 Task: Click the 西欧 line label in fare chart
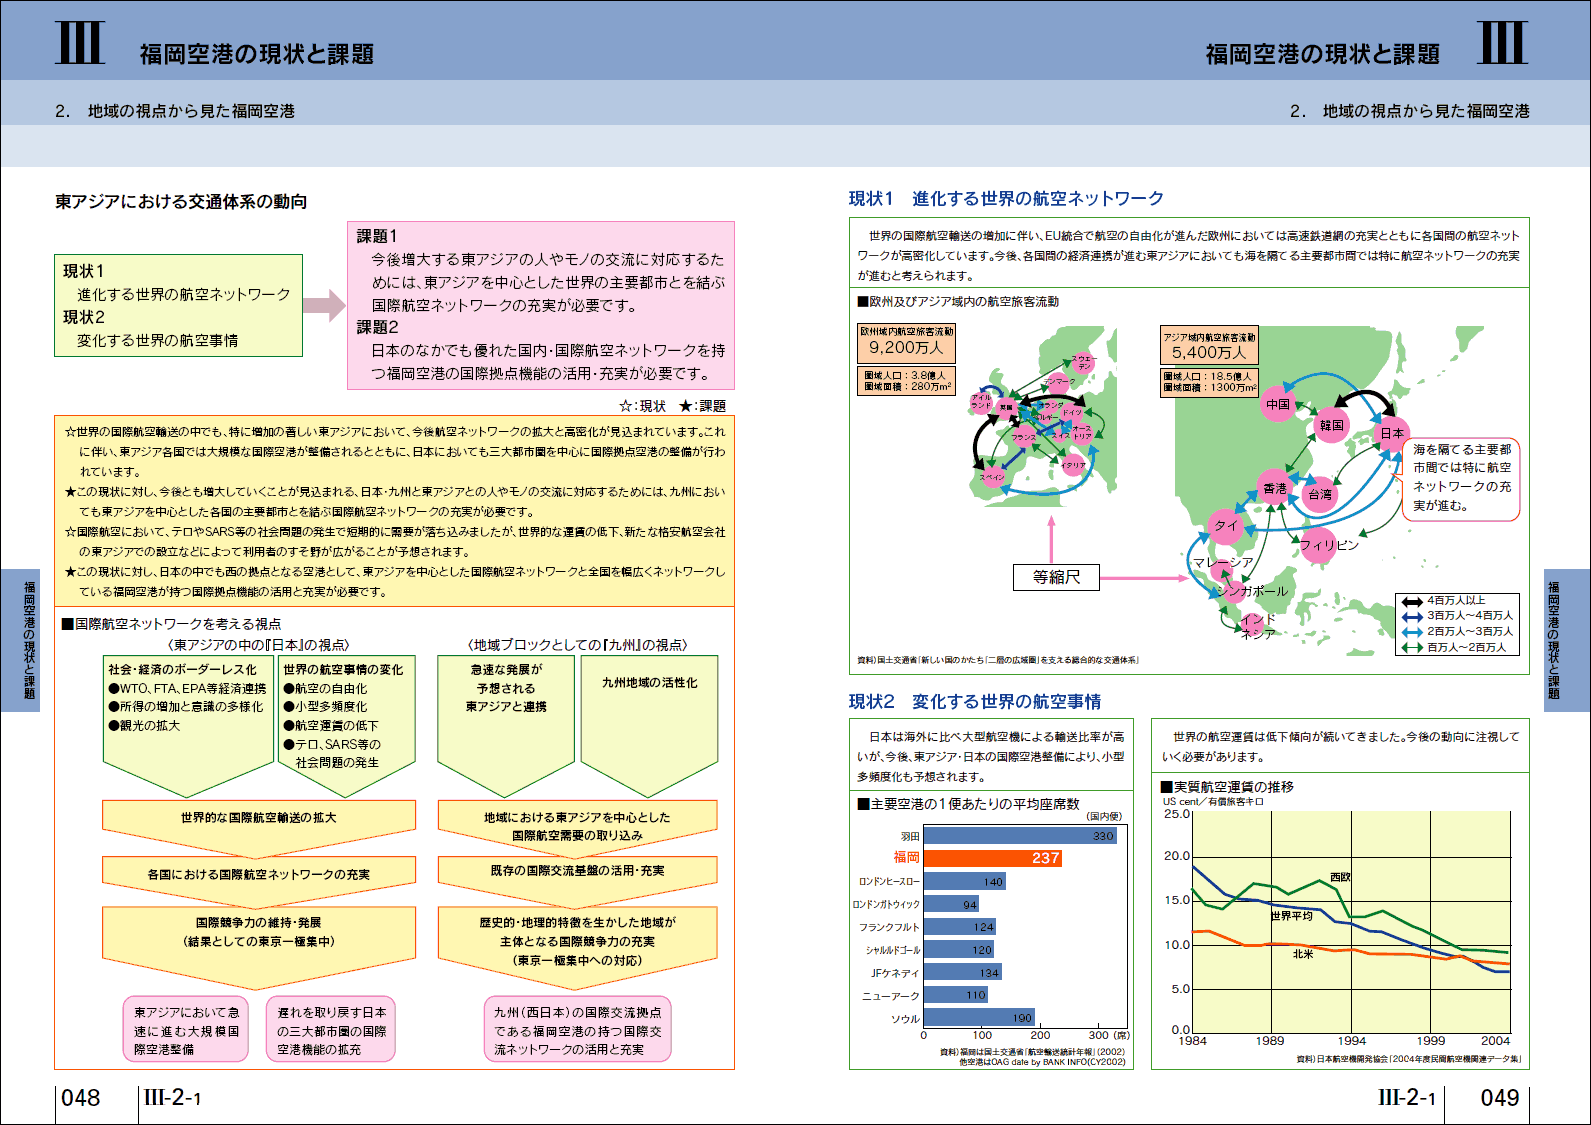point(1340,877)
